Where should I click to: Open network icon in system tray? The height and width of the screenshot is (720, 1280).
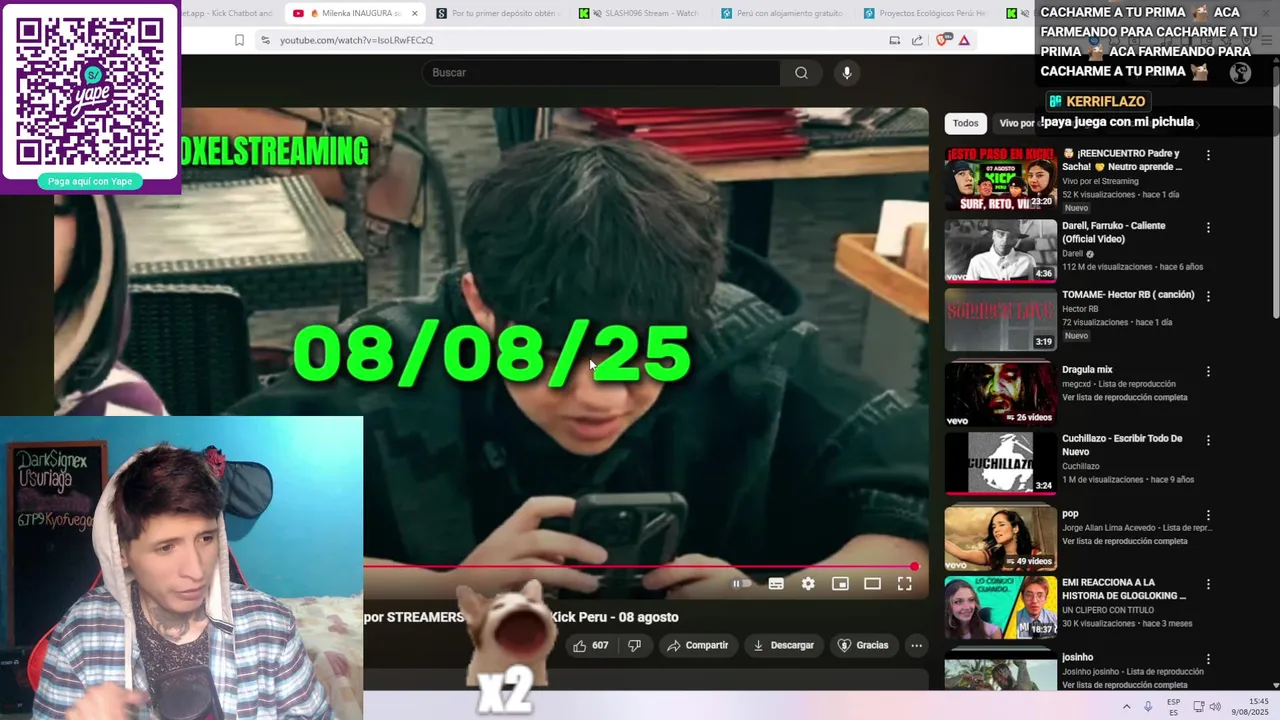[1197, 706]
